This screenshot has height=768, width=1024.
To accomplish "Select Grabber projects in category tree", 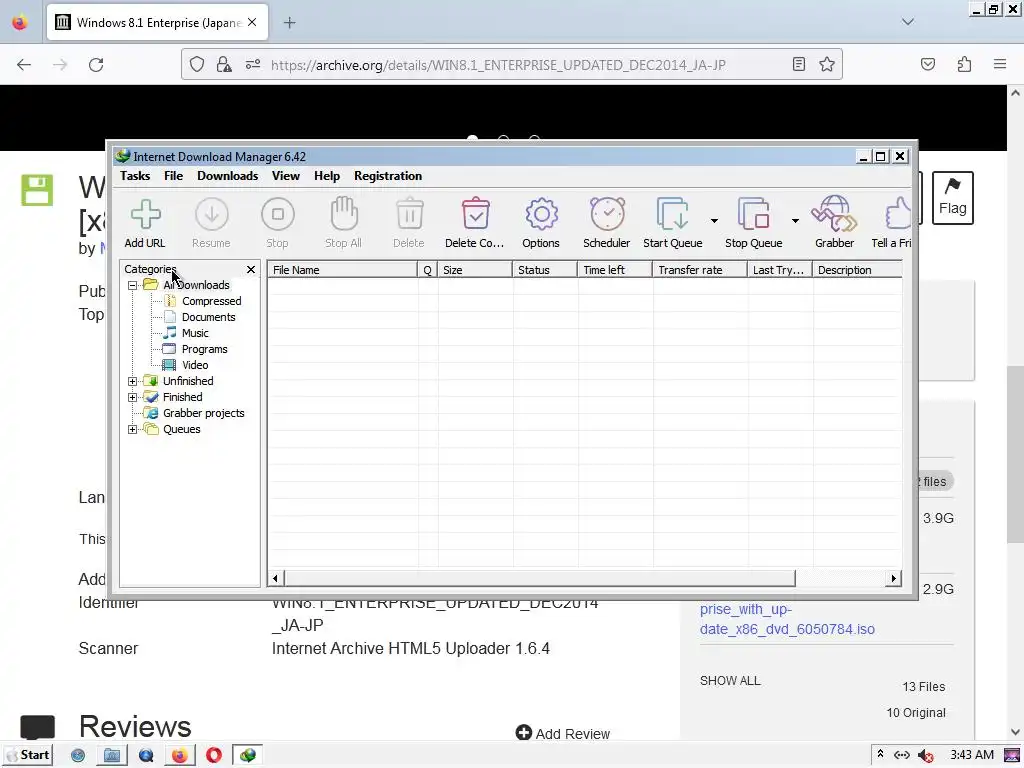I will tap(204, 413).
